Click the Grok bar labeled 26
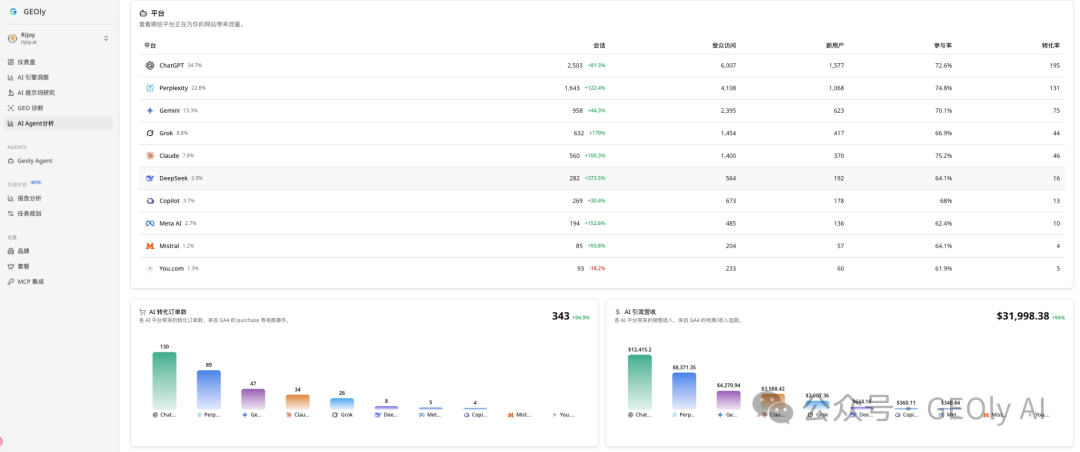The height and width of the screenshot is (452, 1080). [x=342, y=404]
